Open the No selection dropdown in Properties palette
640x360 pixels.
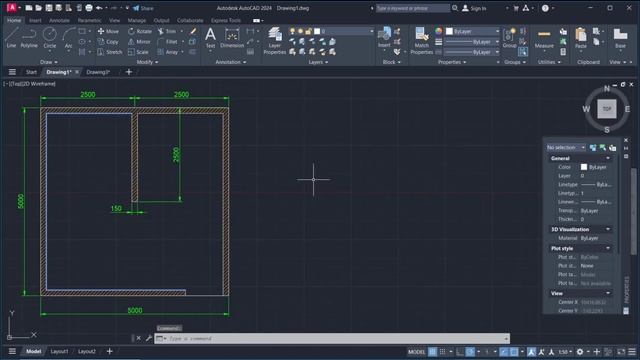(566, 147)
